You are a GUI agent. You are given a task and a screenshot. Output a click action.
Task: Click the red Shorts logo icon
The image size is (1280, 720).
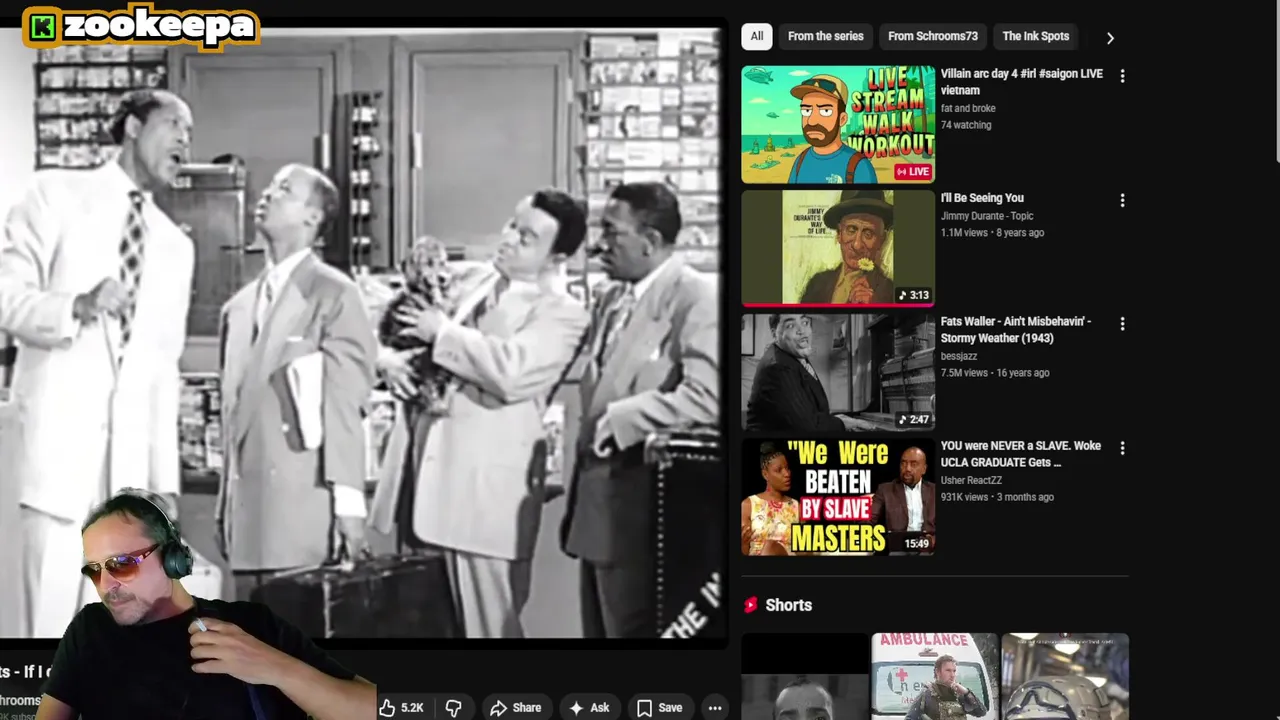(x=750, y=605)
